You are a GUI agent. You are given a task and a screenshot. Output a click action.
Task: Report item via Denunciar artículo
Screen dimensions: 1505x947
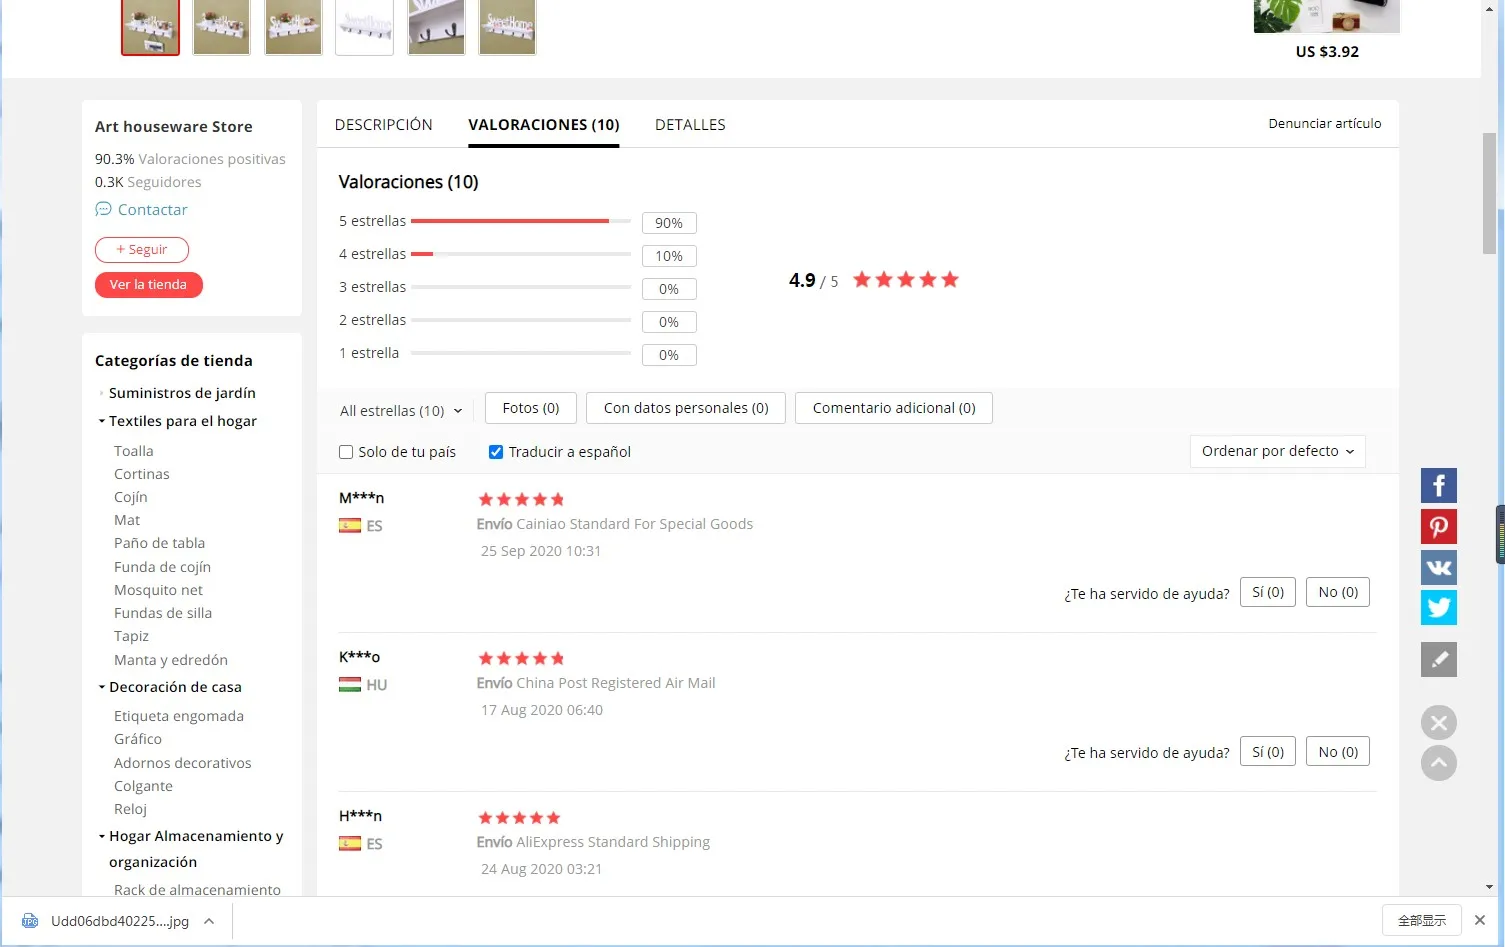(1325, 124)
